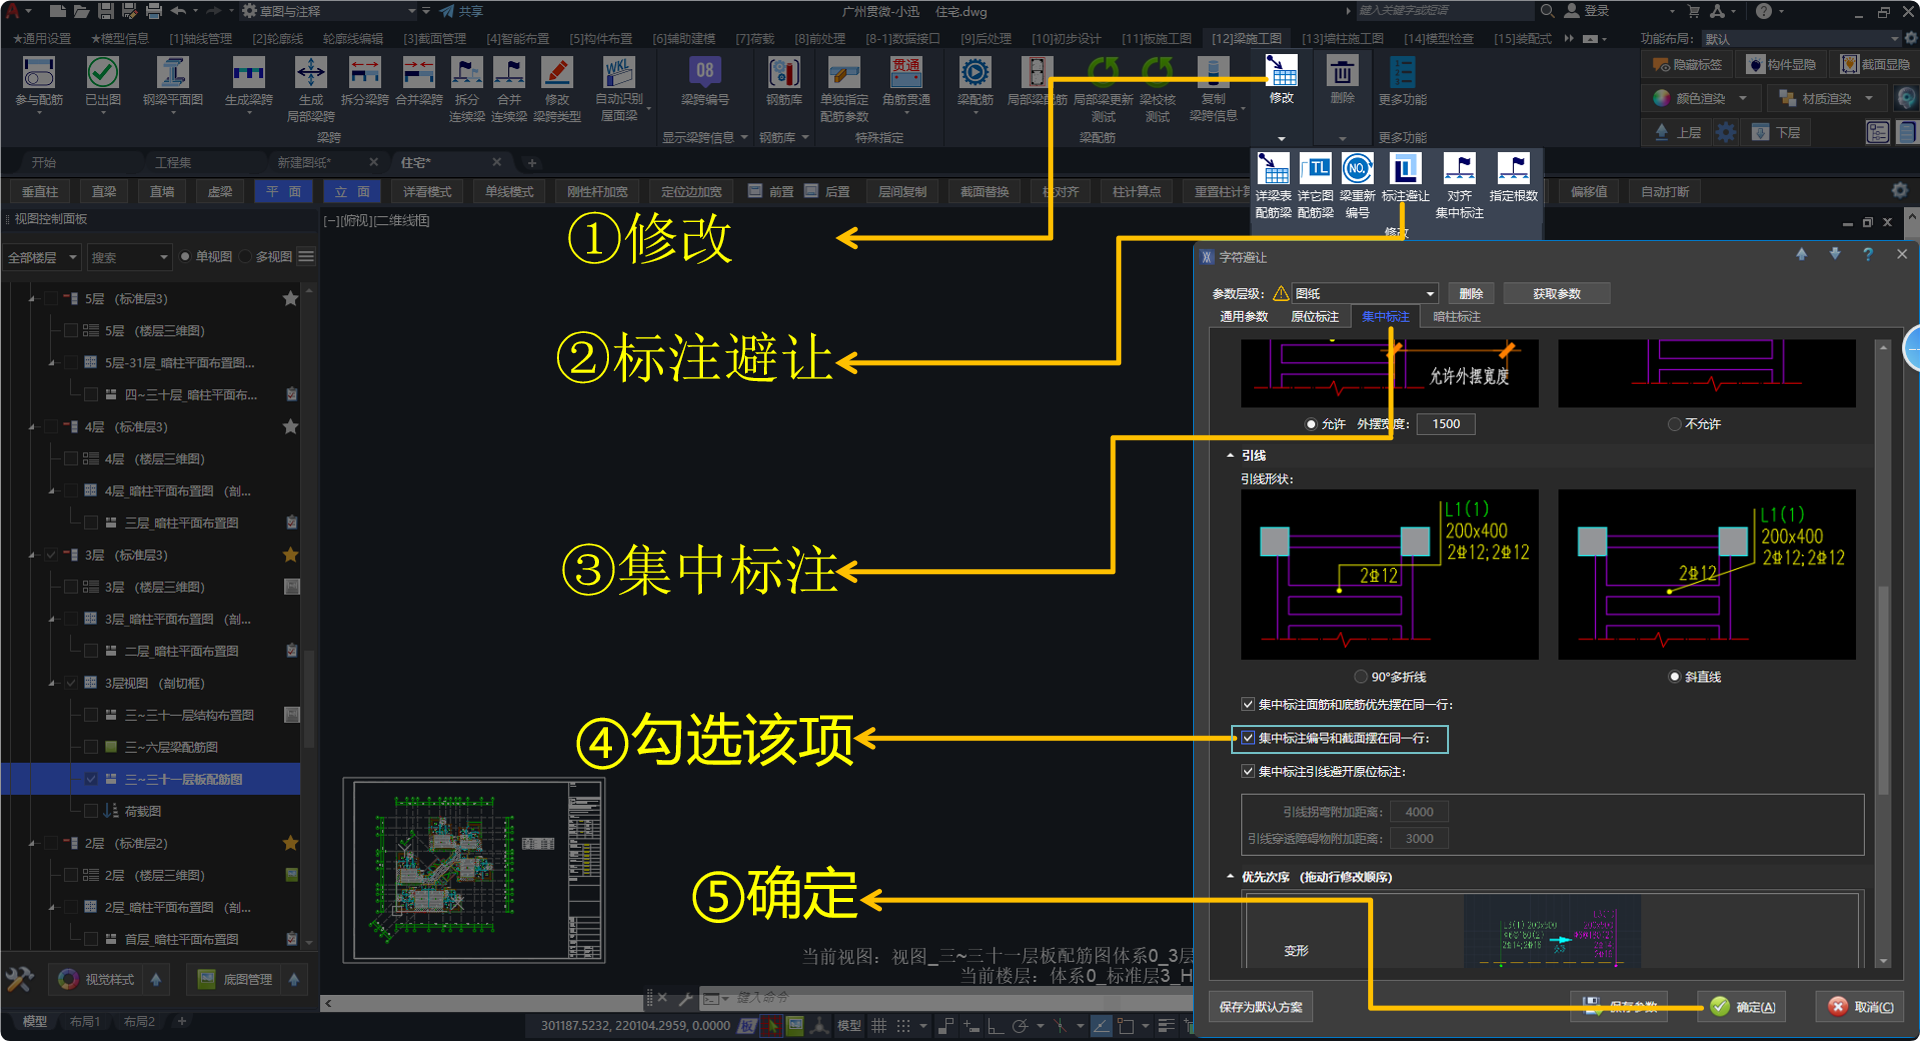Click the 外摆宽度 input field

(x=1445, y=424)
